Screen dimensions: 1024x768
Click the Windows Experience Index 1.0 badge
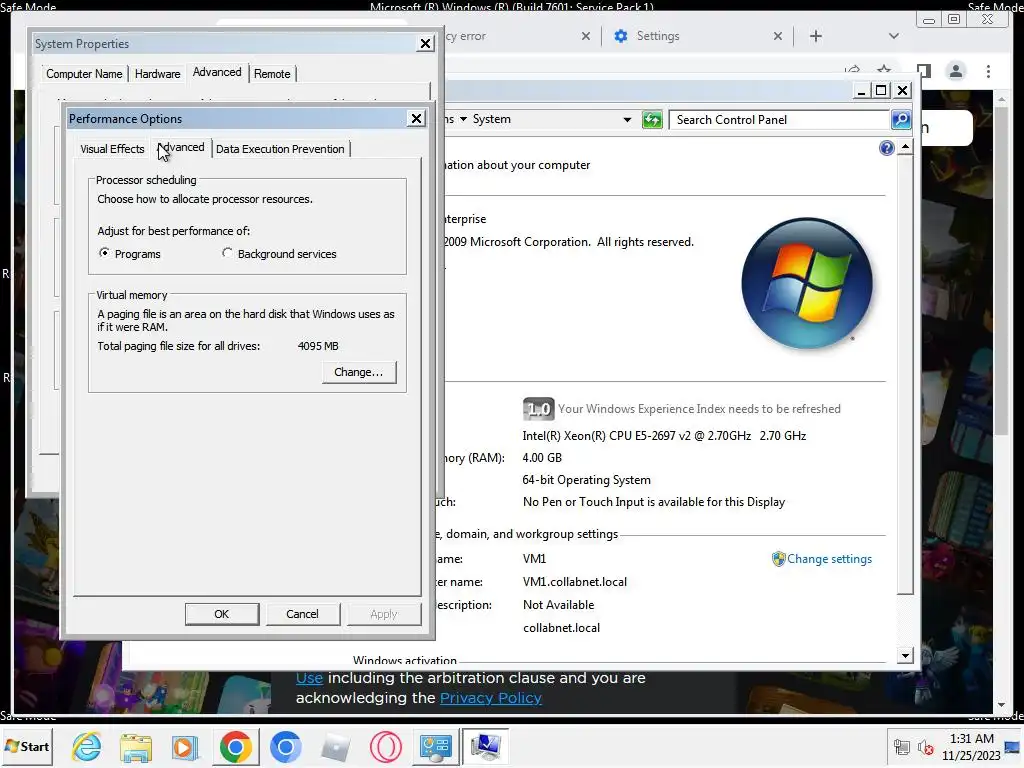pyautogui.click(x=538, y=409)
